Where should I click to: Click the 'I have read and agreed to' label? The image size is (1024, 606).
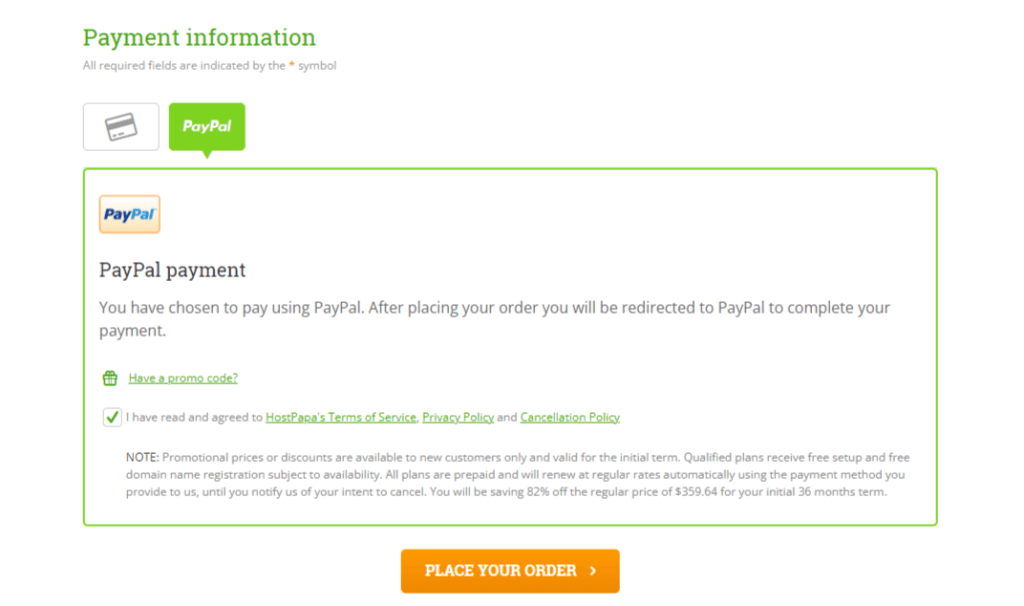click(x=194, y=417)
